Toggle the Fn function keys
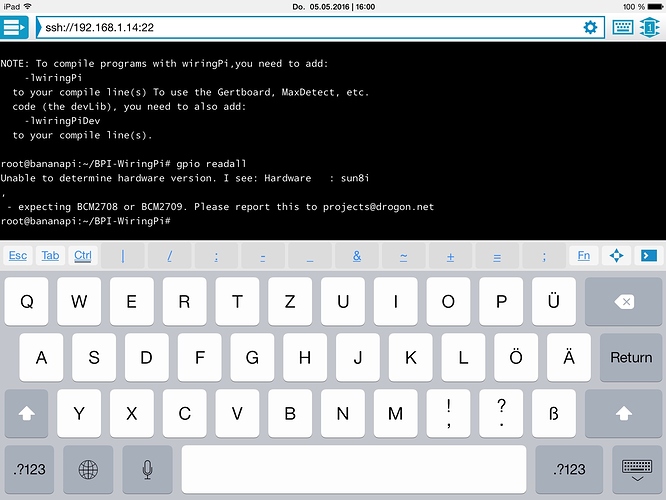The height and width of the screenshot is (500, 666). 584,255
